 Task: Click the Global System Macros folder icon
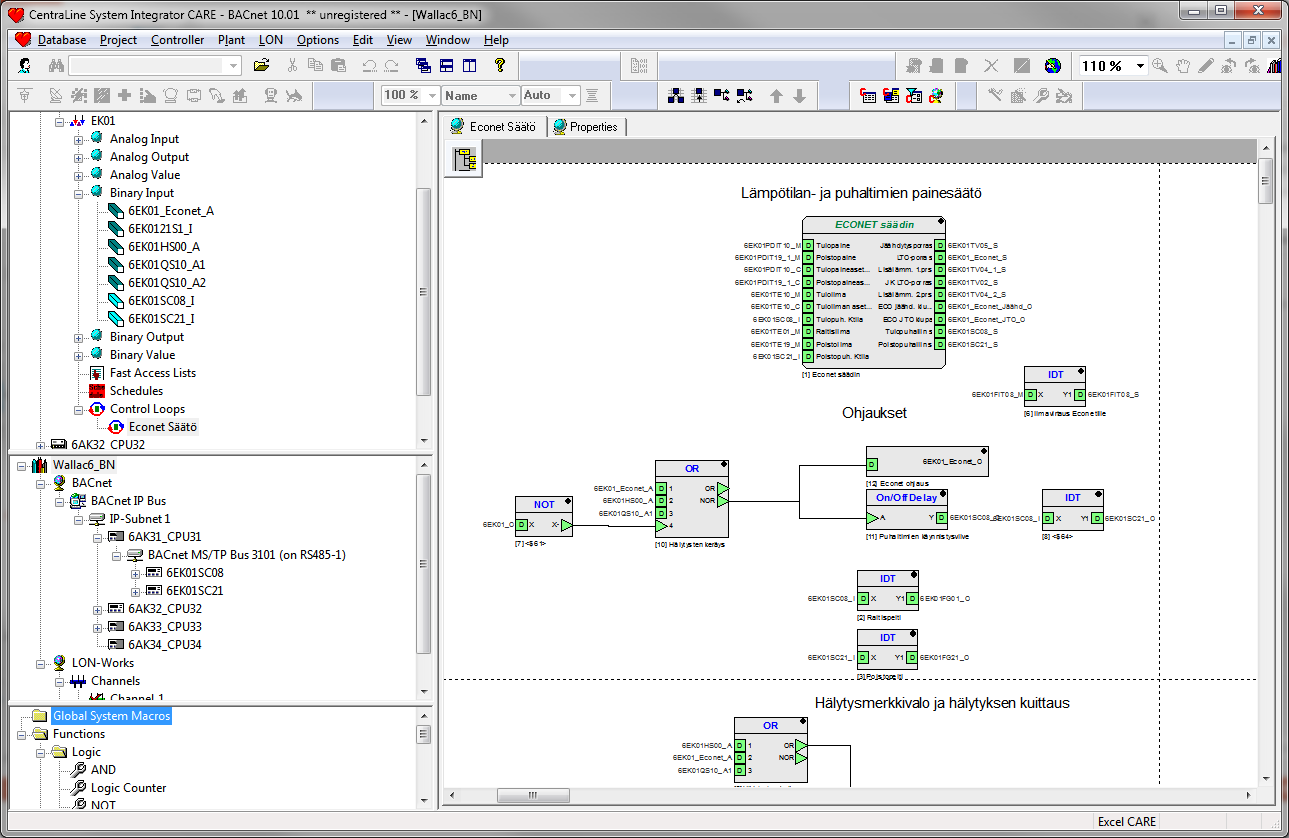[39, 716]
